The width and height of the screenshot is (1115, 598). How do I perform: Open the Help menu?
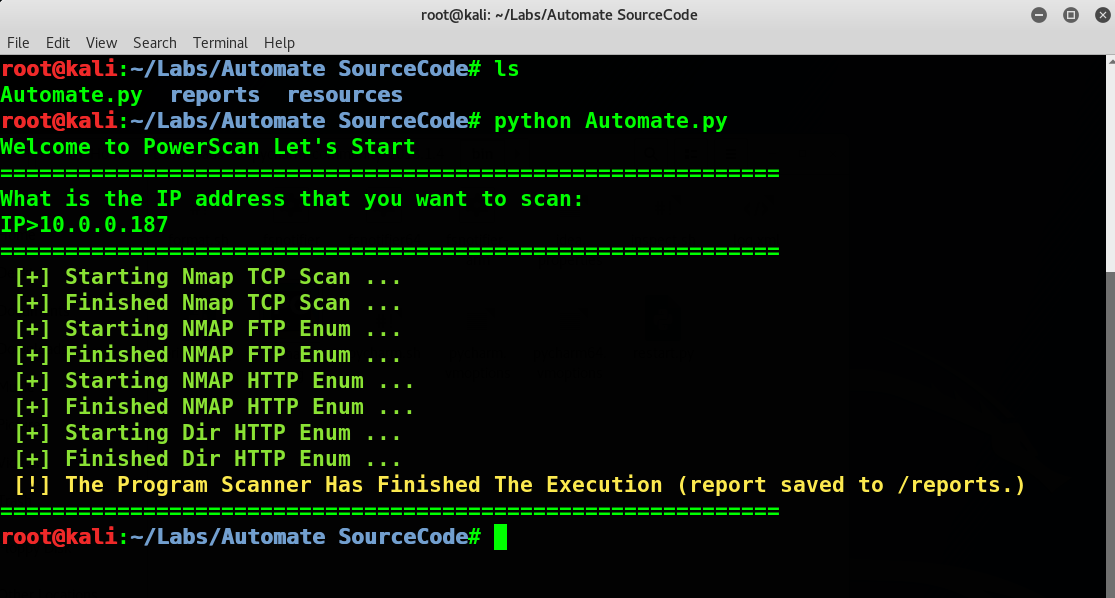(279, 43)
